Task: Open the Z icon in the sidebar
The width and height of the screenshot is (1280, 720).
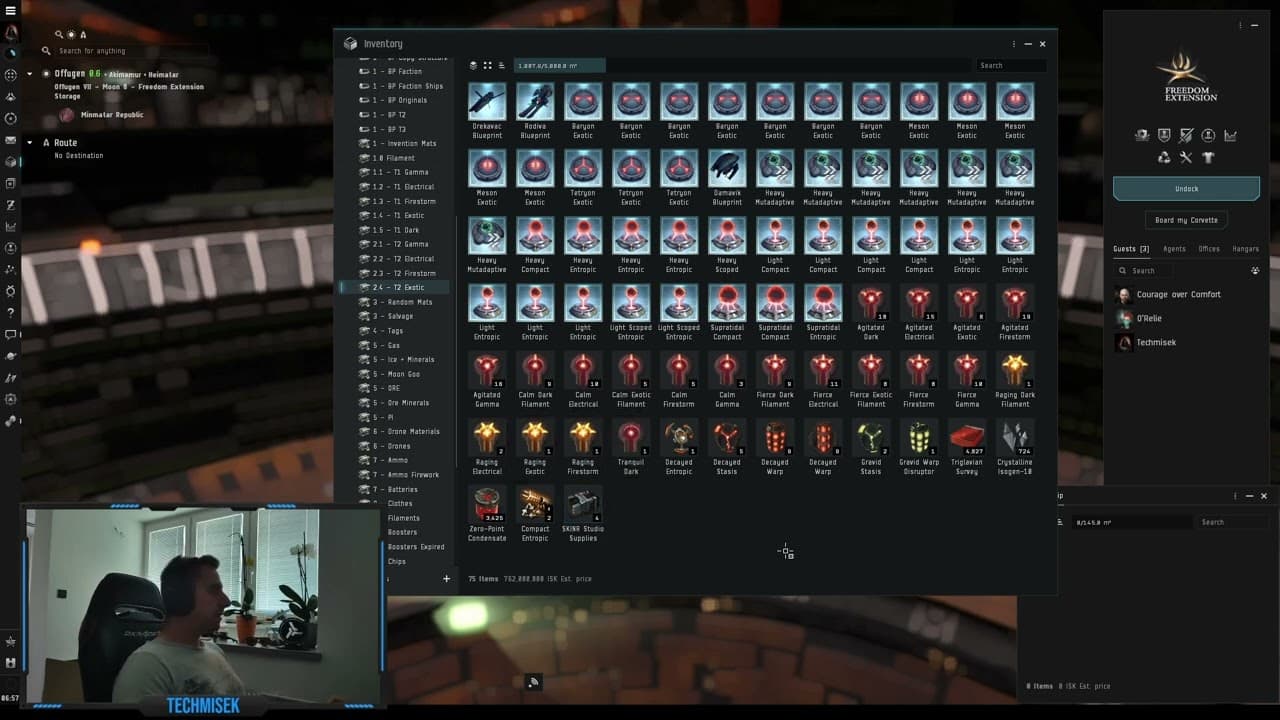Action: click(x=10, y=205)
